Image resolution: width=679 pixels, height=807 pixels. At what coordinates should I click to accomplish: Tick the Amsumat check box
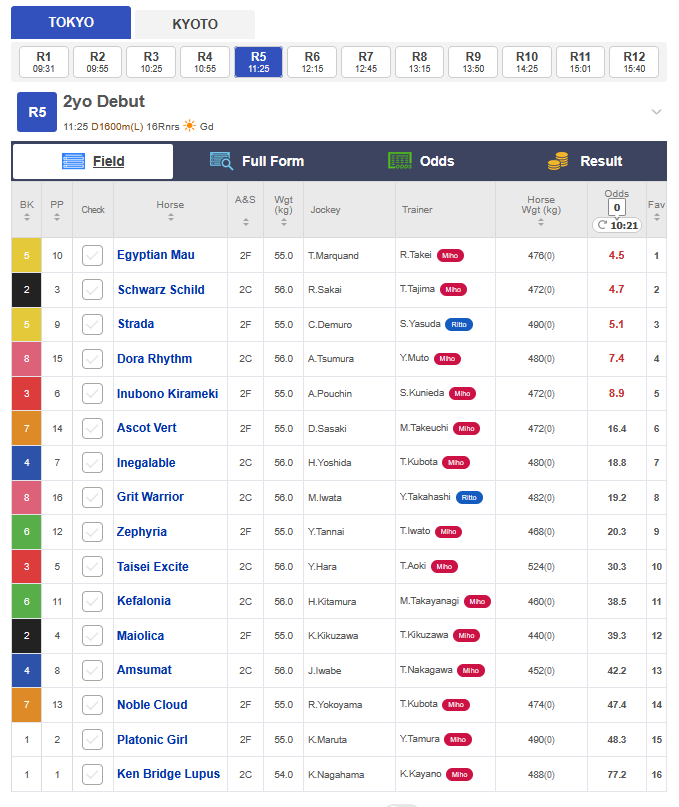tap(93, 670)
